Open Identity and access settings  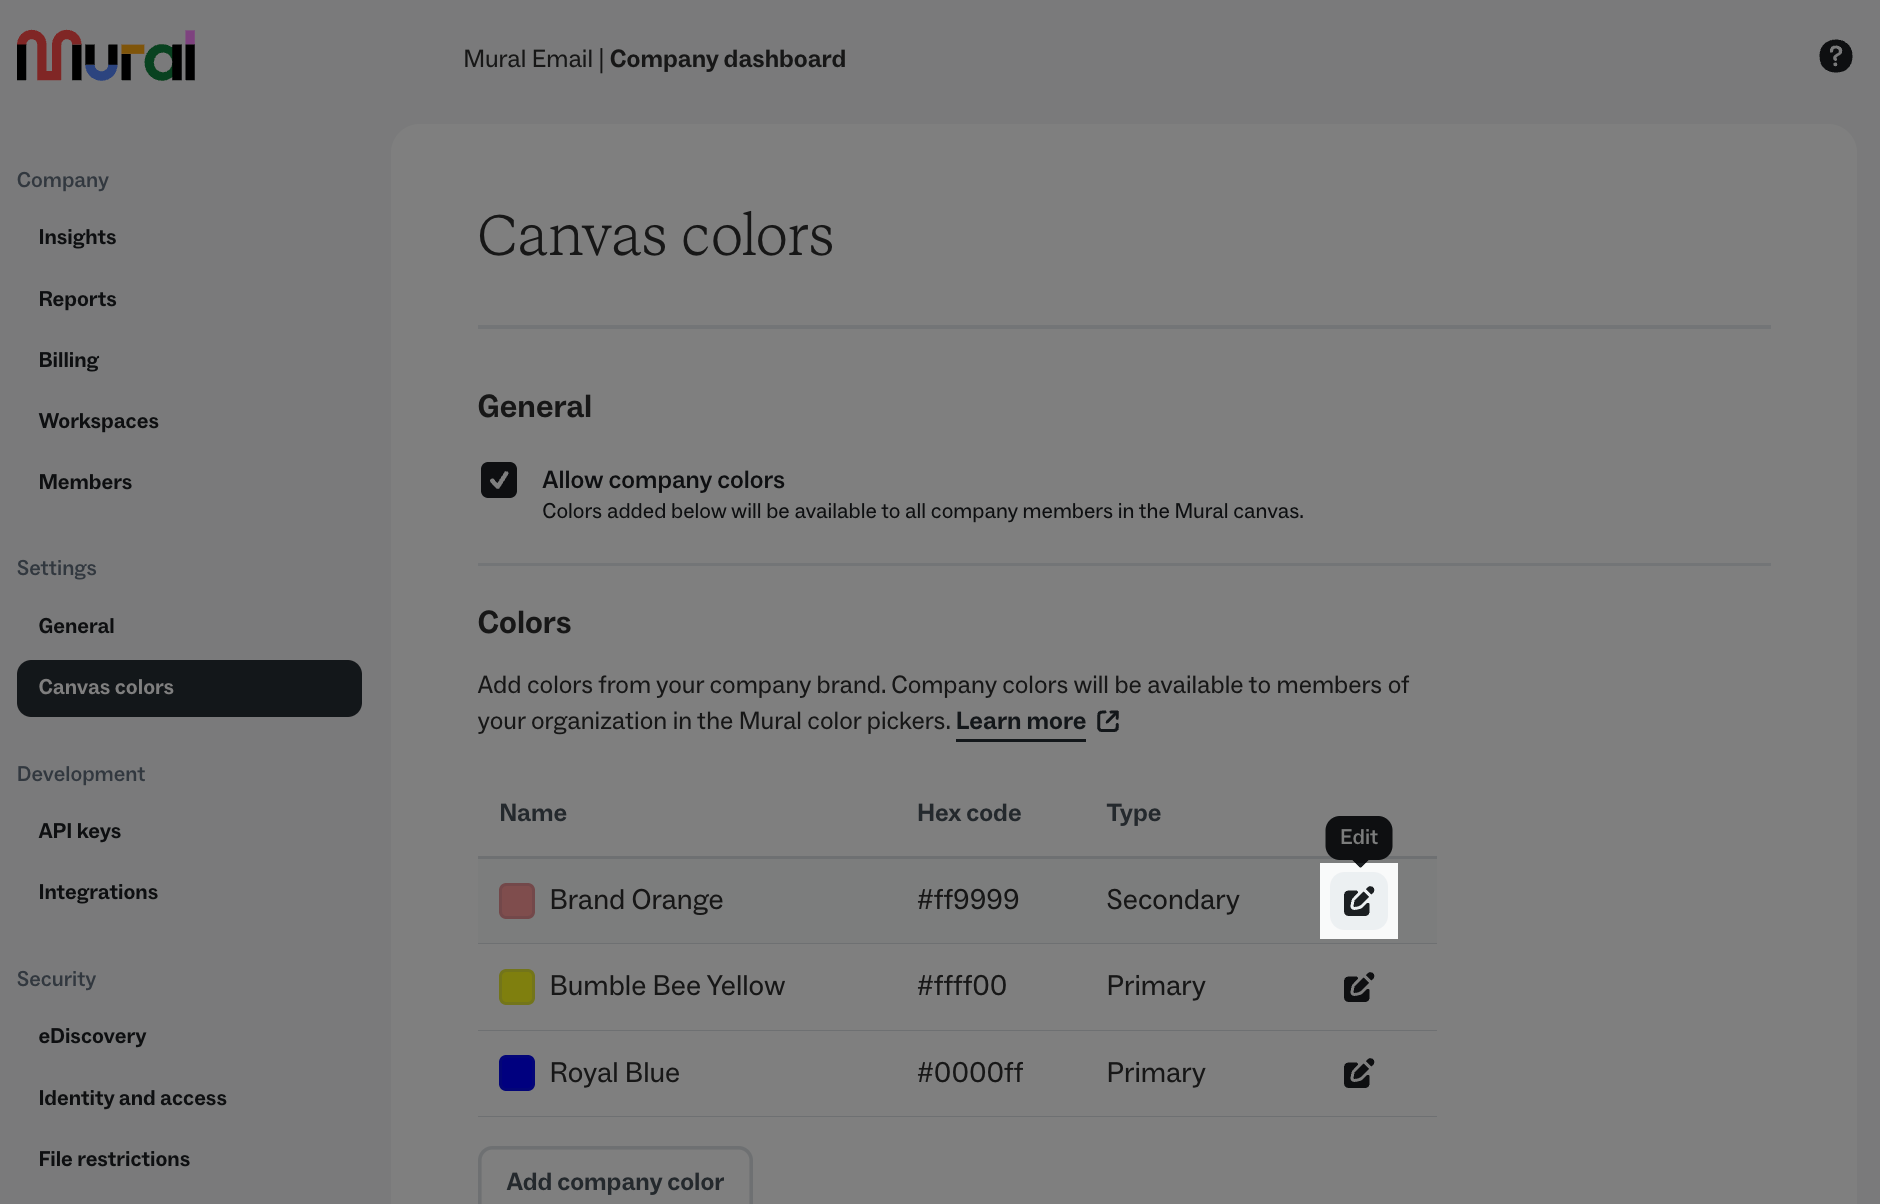pos(132,1098)
